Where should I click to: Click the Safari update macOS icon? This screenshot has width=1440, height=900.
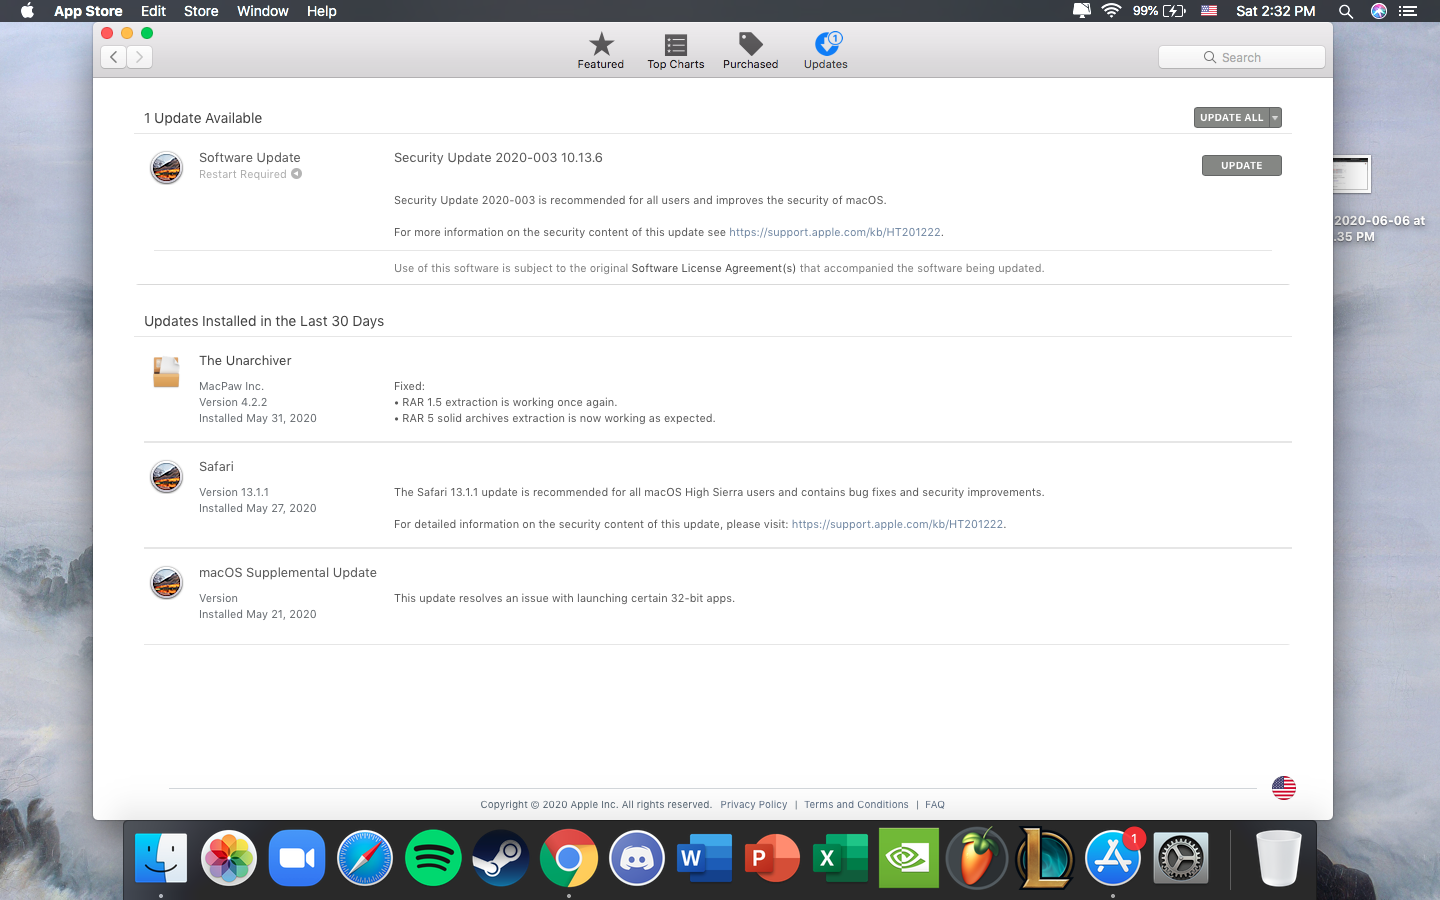point(166,476)
